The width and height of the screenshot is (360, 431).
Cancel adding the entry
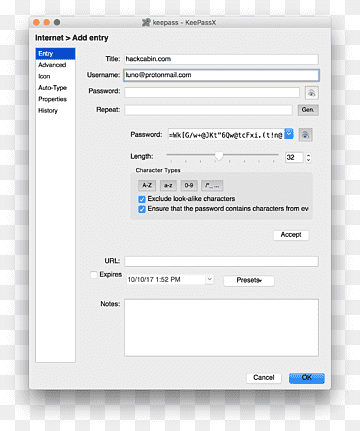tap(264, 378)
